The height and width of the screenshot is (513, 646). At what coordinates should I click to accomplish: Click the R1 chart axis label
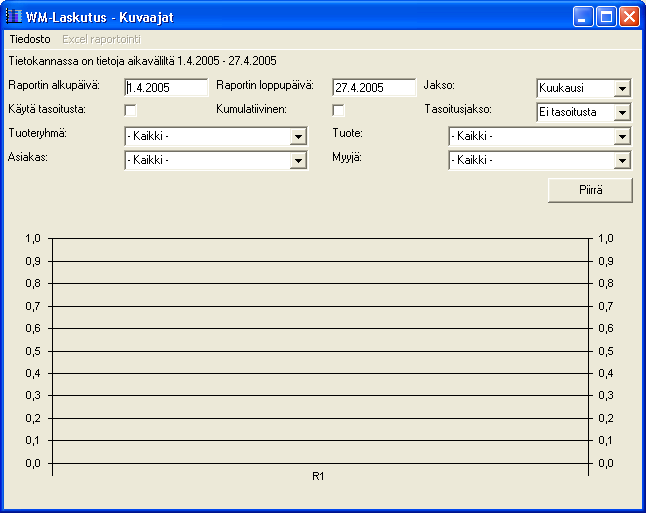point(318,476)
